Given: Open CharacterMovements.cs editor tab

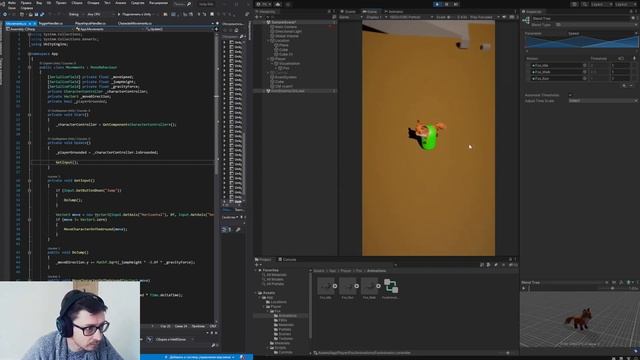Looking at the screenshot, I should point(135,24).
